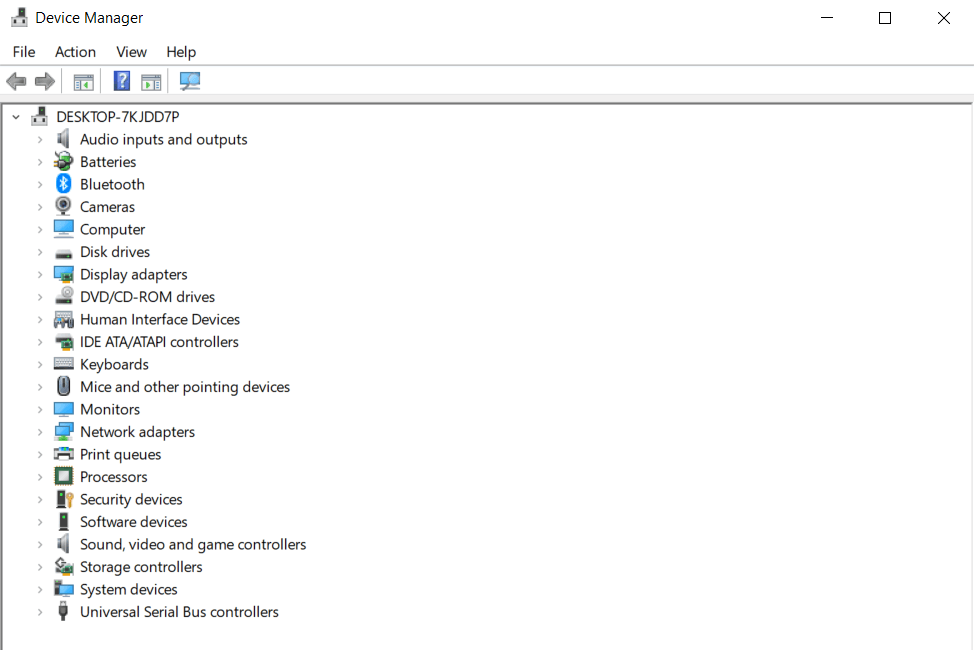Minimize the Device Manager window
The height and width of the screenshot is (650, 974).
coord(827,18)
